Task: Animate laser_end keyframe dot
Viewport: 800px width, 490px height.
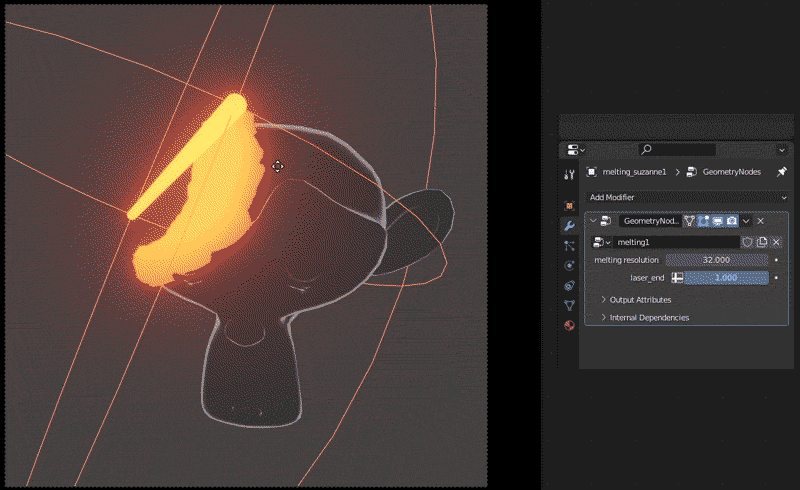Action: 777,278
